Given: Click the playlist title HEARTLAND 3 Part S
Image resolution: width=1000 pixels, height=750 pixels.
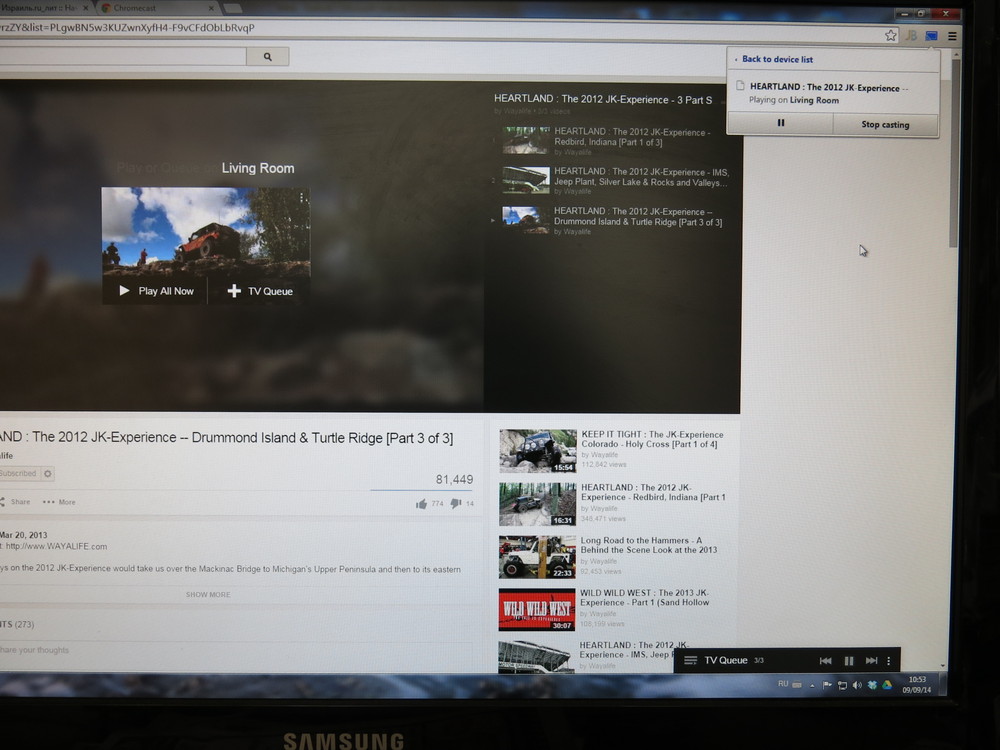Looking at the screenshot, I should coord(603,99).
